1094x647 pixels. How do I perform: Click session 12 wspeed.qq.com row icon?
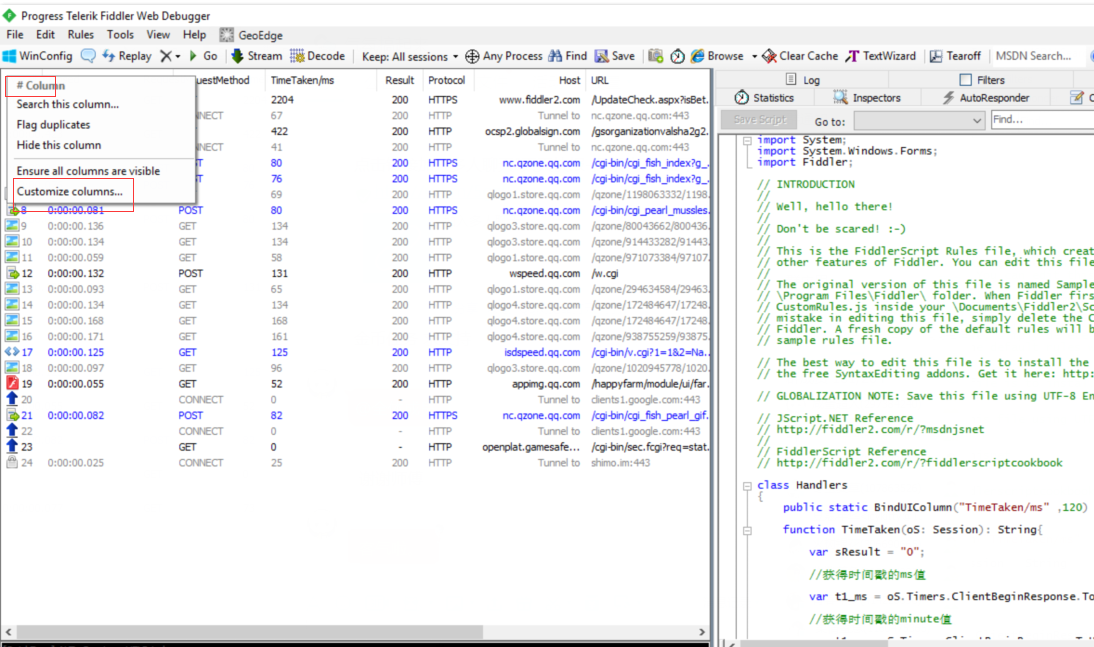pos(12,273)
